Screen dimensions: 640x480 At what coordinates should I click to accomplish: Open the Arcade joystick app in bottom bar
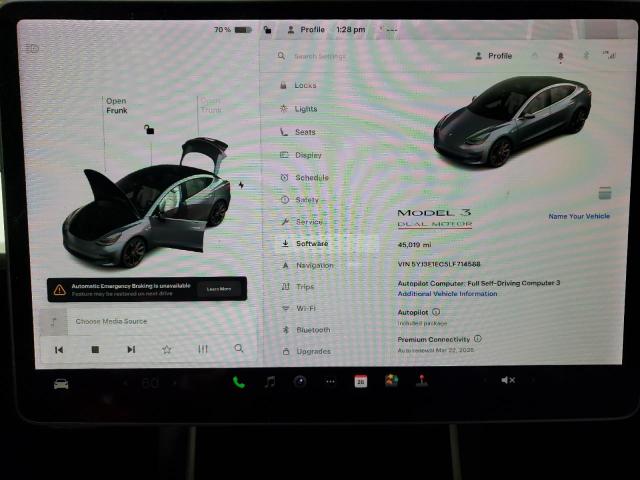[422, 380]
